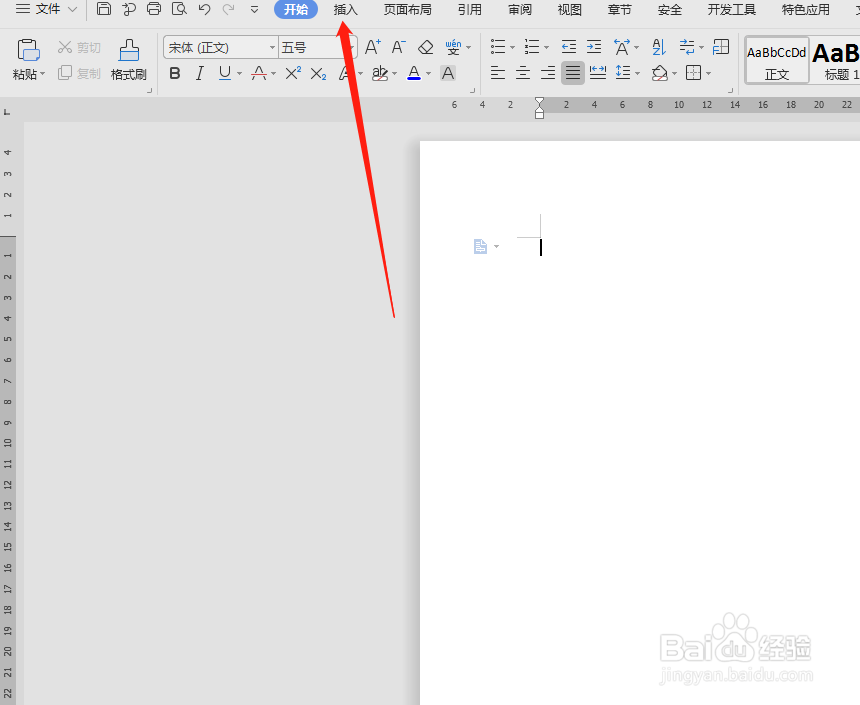860x705 pixels.
Task: Click the indent marker on horizontal ruler
Action: 539,108
